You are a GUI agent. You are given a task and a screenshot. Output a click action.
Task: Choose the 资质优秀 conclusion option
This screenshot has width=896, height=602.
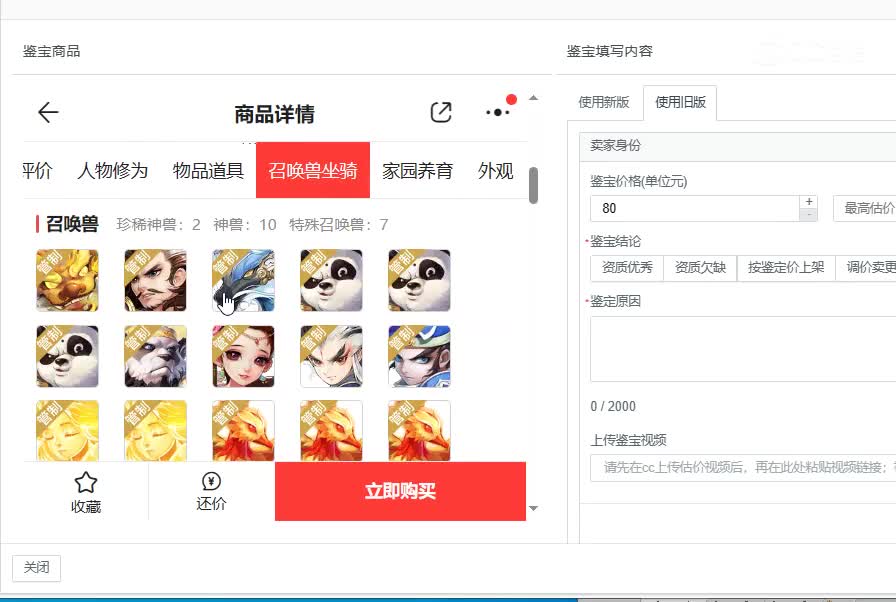pos(627,267)
